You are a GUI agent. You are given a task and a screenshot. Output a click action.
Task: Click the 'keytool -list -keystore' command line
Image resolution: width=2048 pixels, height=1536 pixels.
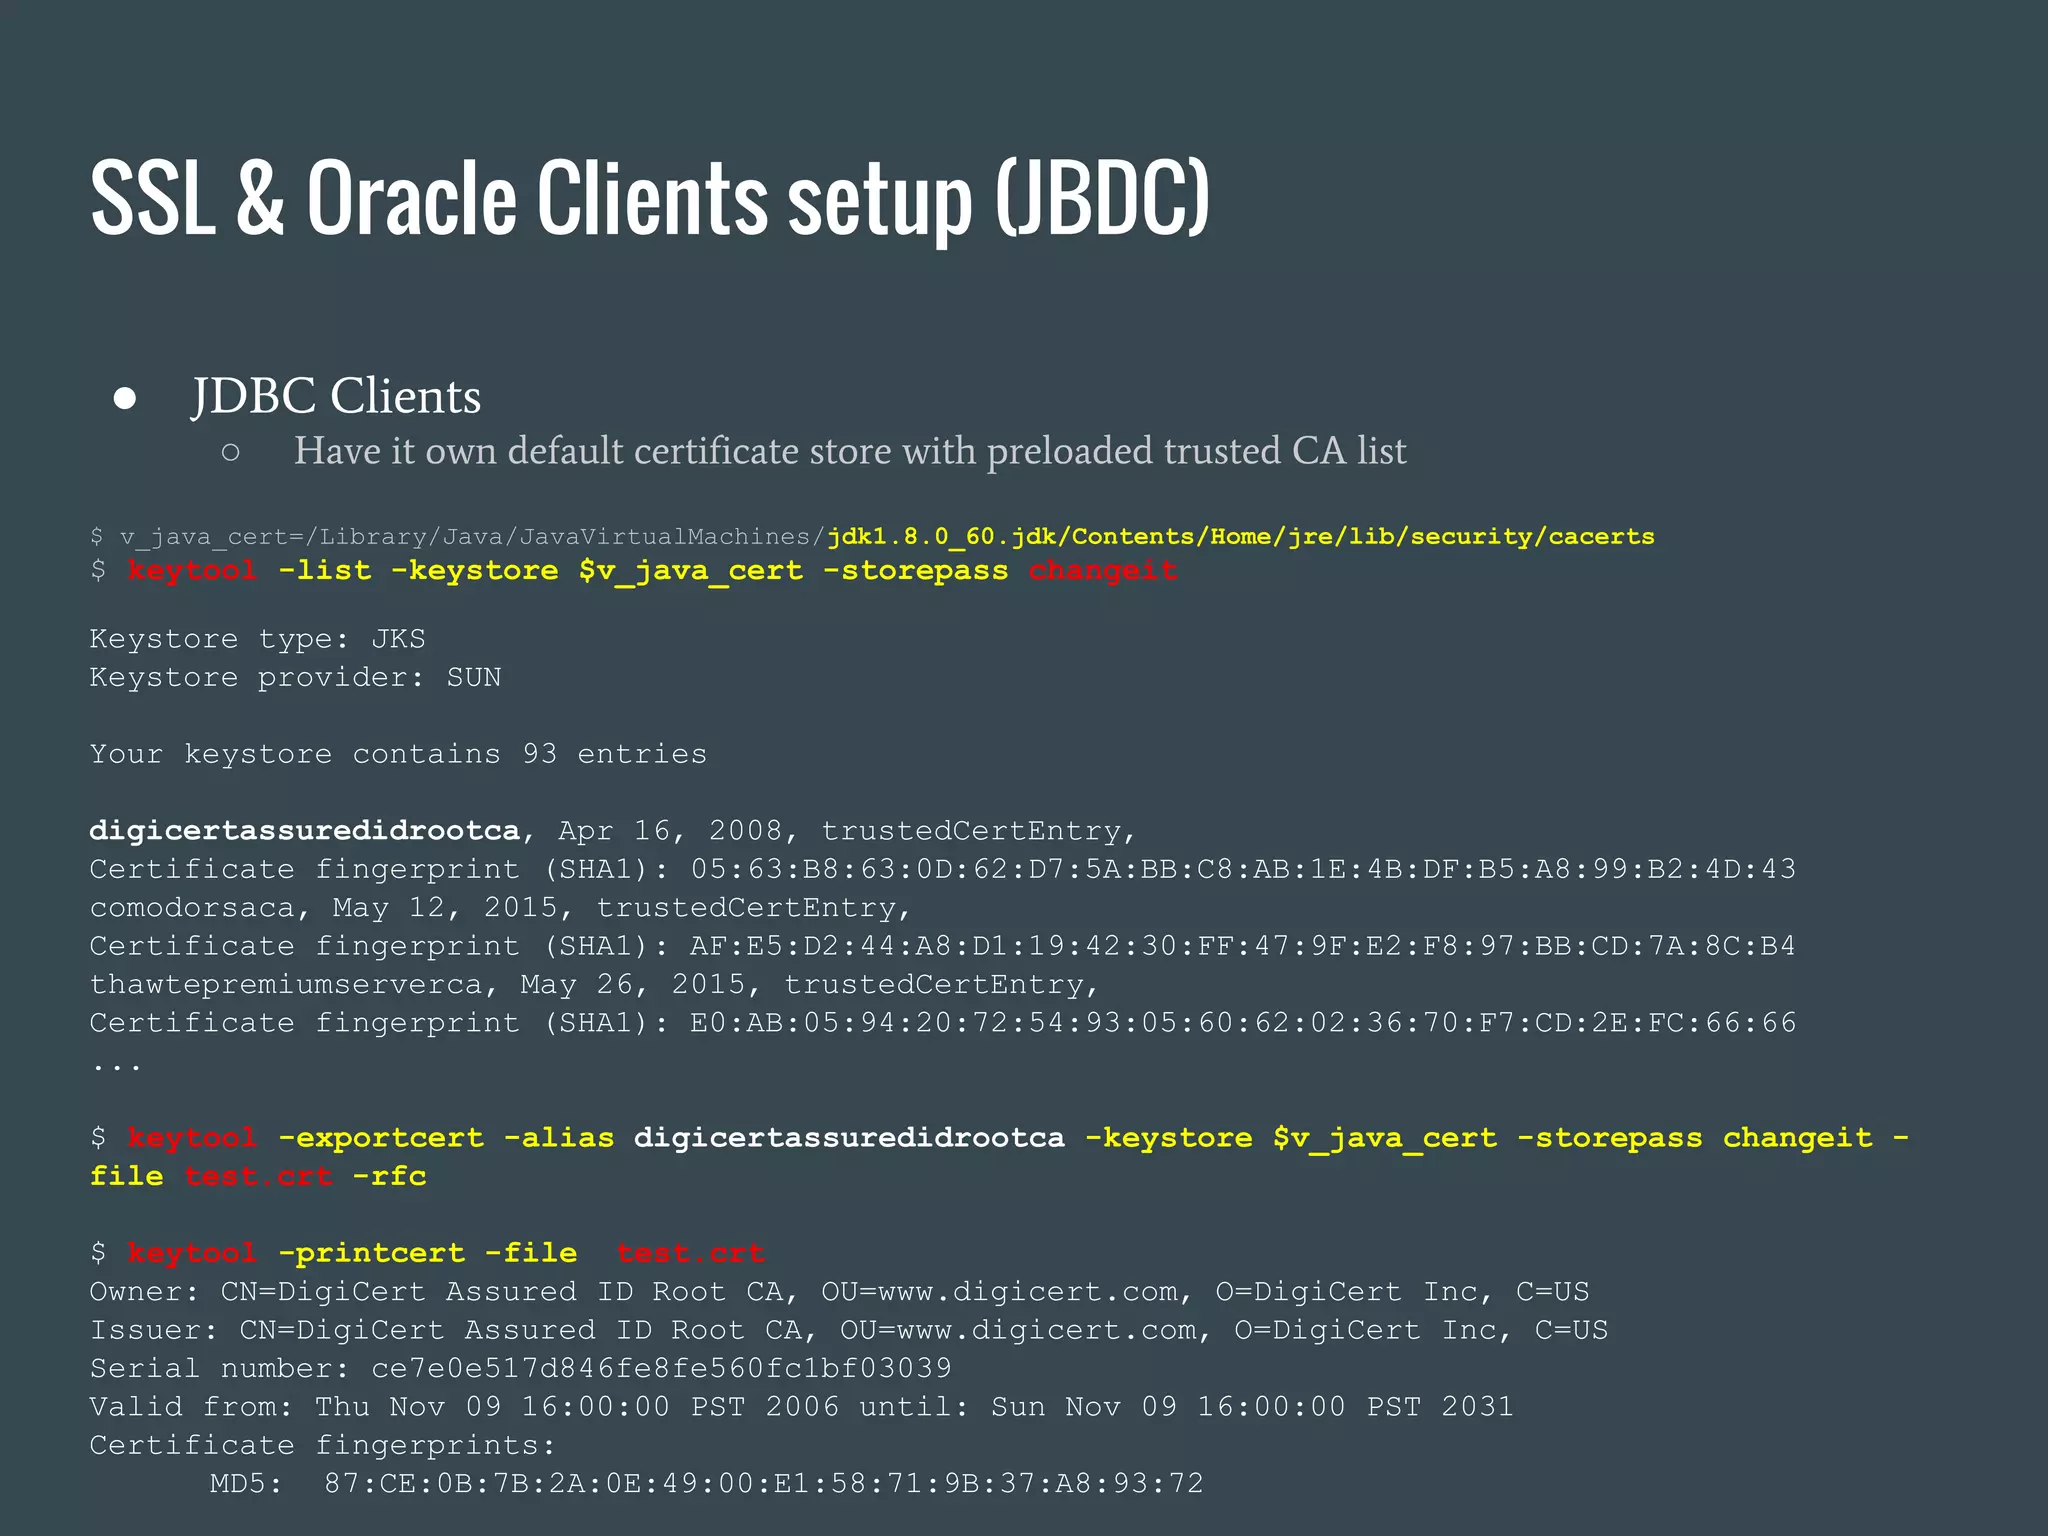coord(634,571)
